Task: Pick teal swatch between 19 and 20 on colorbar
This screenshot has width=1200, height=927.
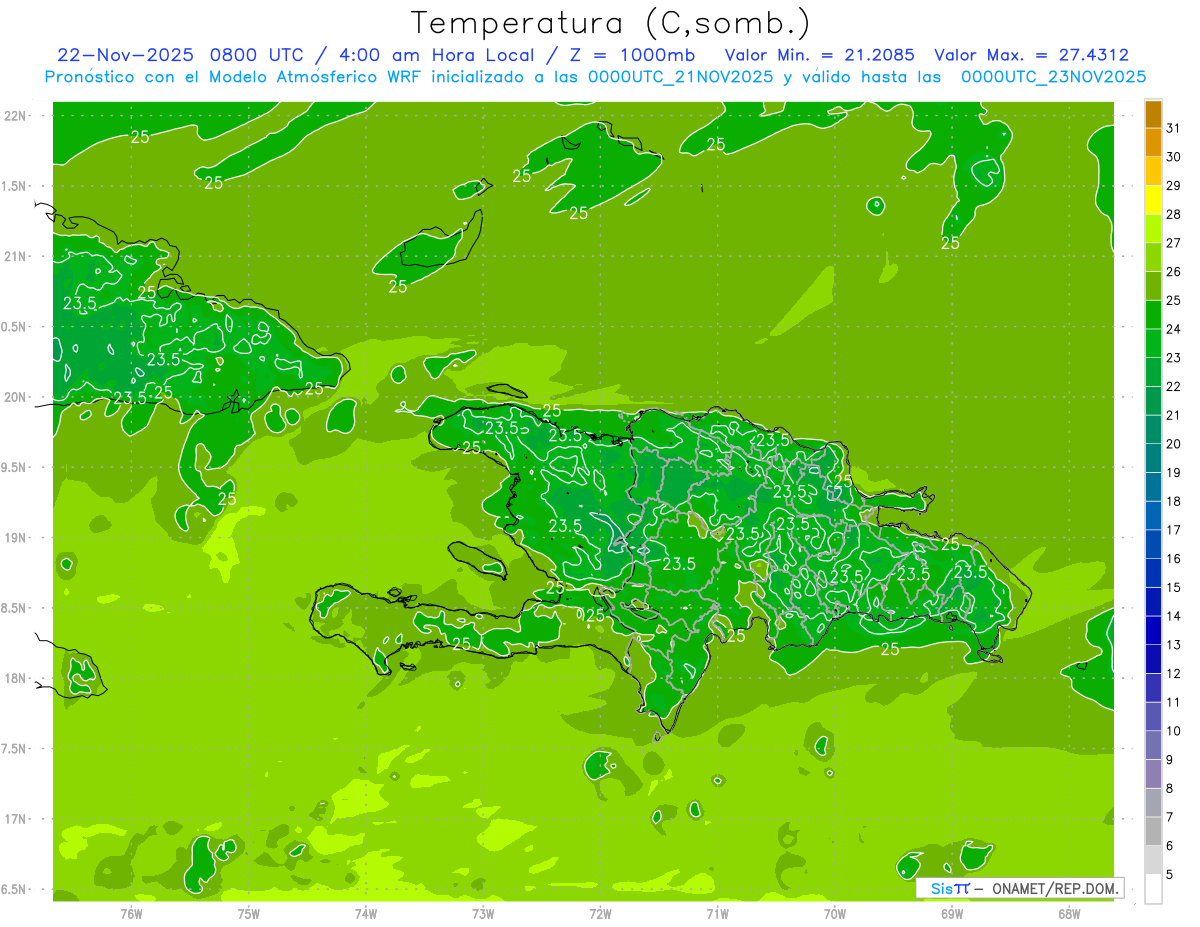Action: (x=1153, y=458)
